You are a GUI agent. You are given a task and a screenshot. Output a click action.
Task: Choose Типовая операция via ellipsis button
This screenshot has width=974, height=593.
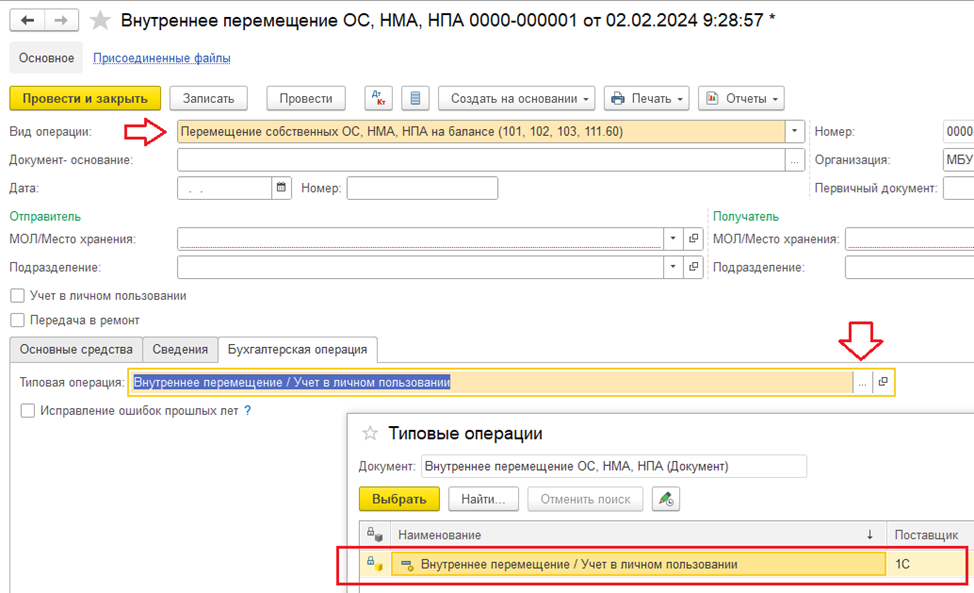coord(862,382)
